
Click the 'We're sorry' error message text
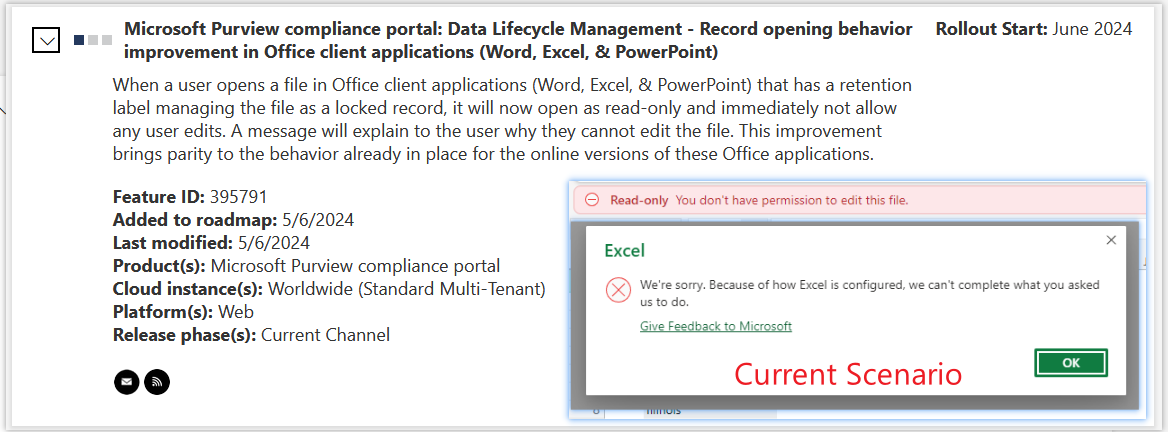tap(869, 293)
